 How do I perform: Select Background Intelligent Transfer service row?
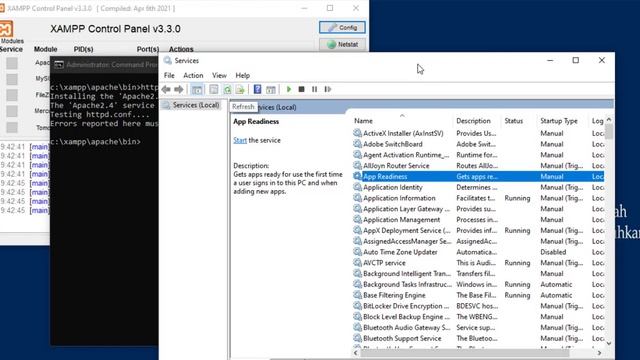pyautogui.click(x=478, y=273)
